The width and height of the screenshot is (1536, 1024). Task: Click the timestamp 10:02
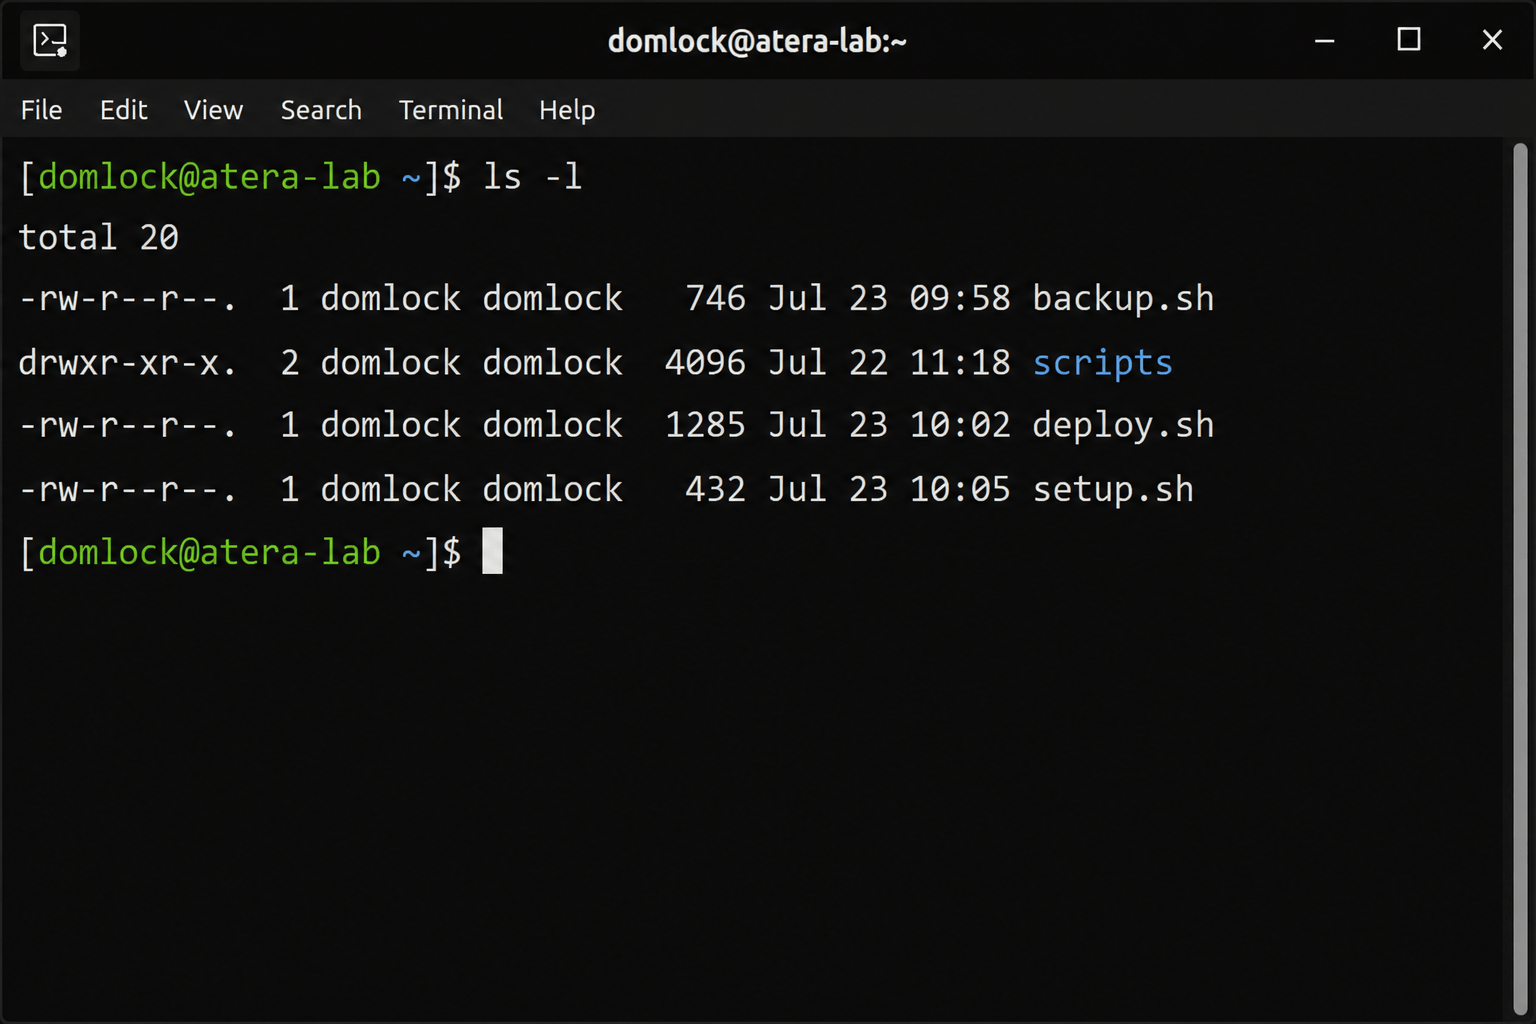pos(960,426)
